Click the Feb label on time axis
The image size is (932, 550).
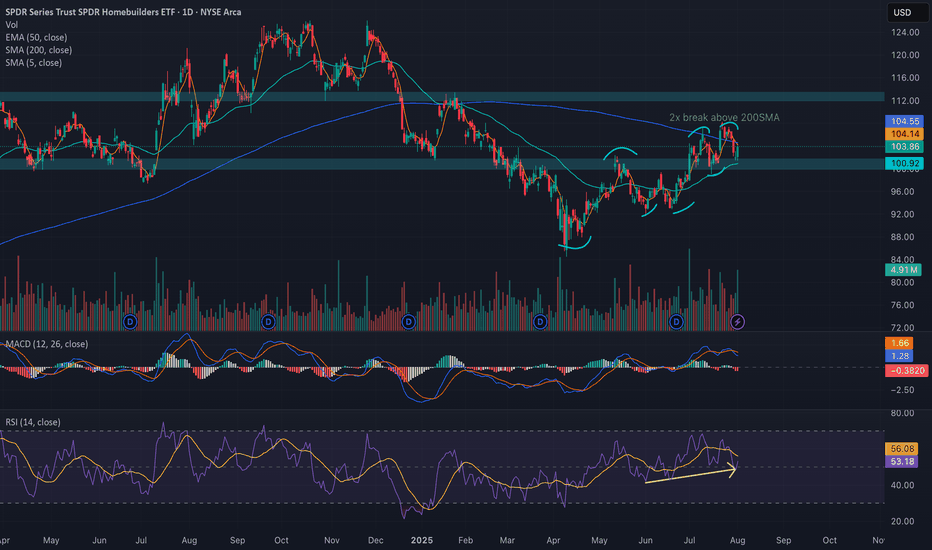465,540
